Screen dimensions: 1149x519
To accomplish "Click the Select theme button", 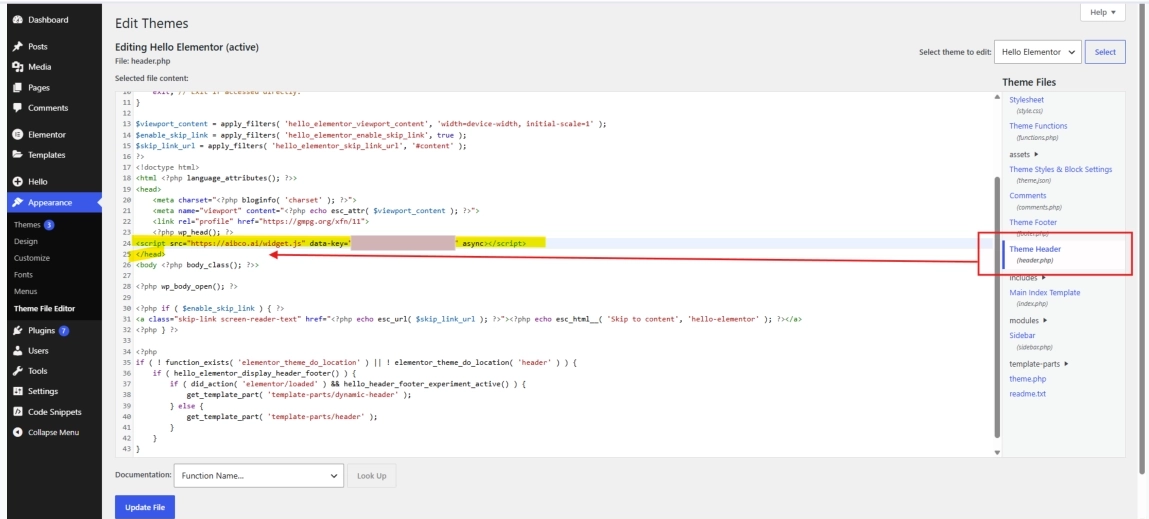I will (x=1105, y=52).
